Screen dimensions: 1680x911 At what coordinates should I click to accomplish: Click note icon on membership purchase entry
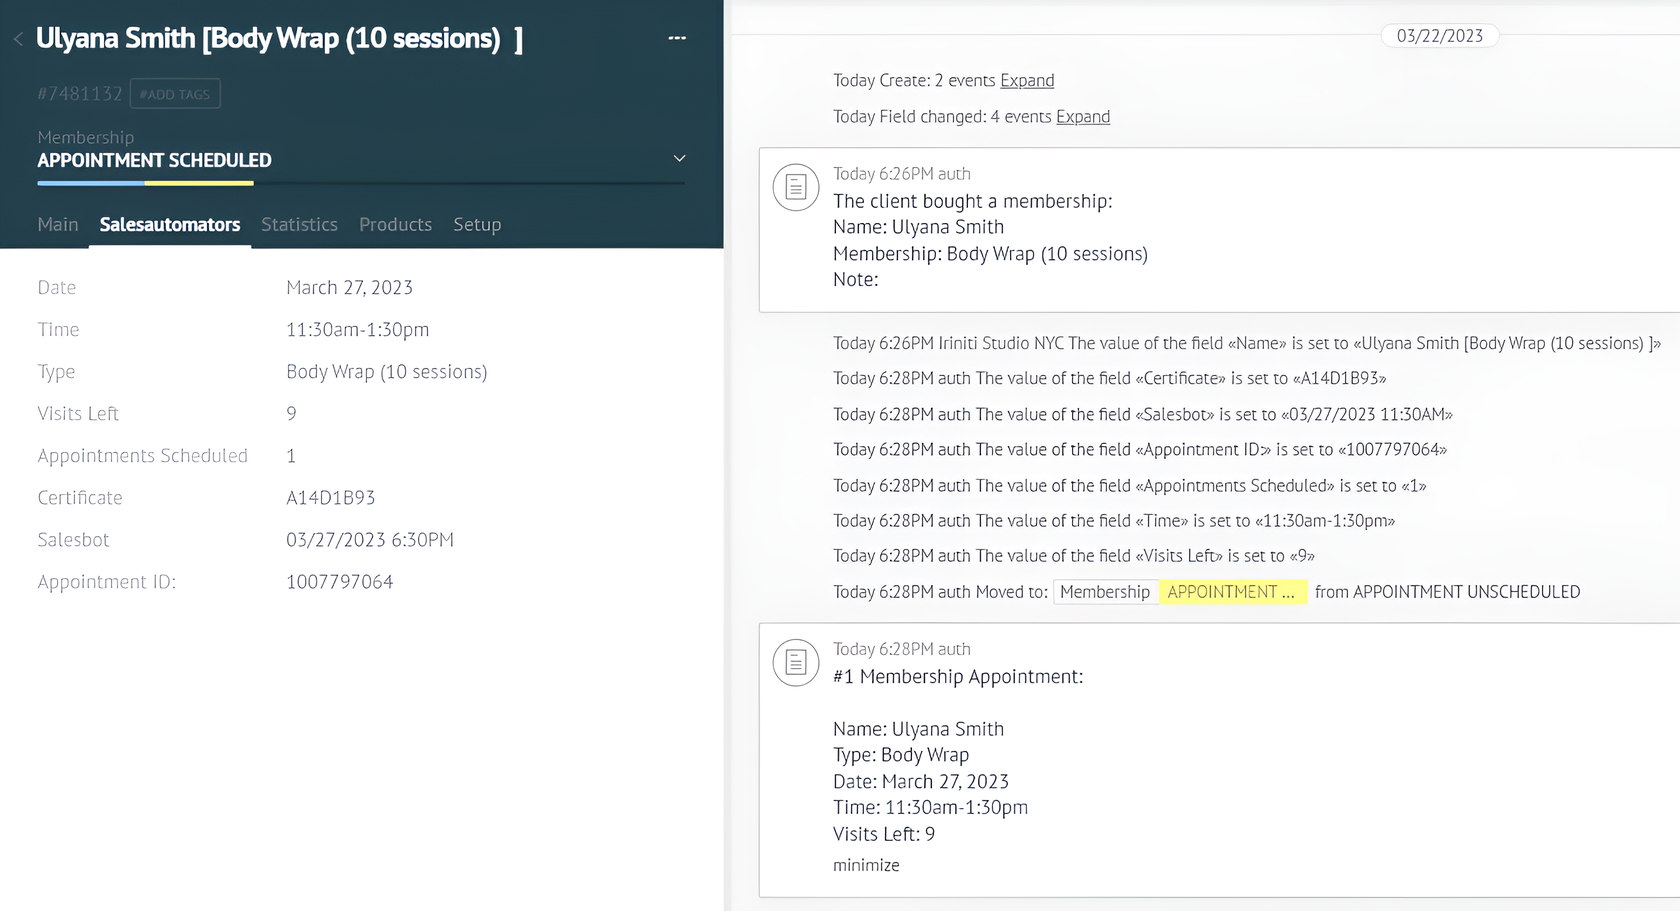(x=796, y=187)
